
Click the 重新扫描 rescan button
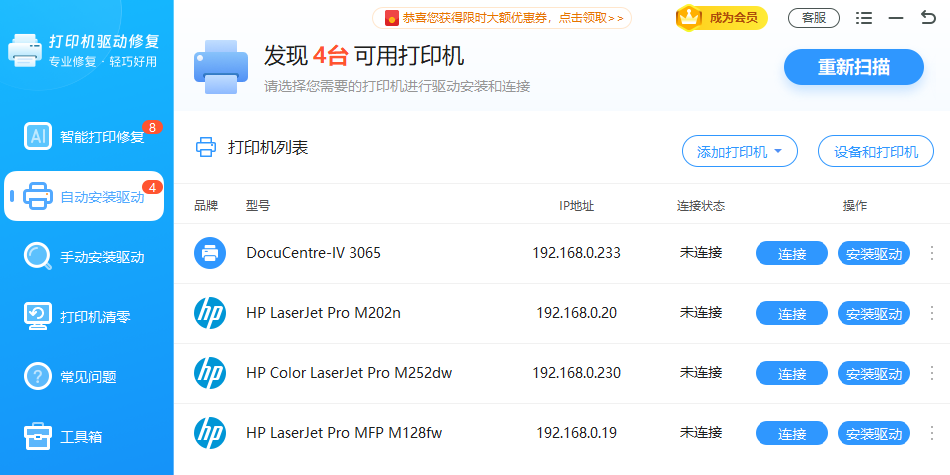click(854, 67)
